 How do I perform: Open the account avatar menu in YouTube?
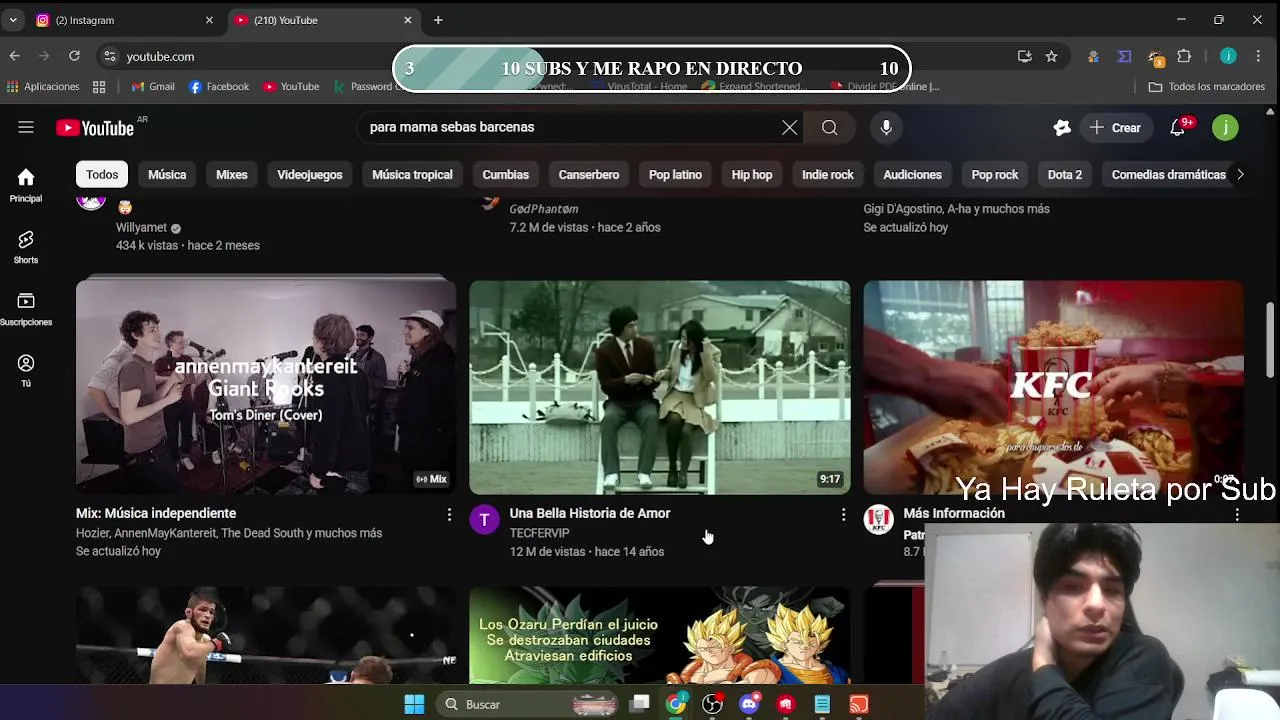click(1225, 127)
